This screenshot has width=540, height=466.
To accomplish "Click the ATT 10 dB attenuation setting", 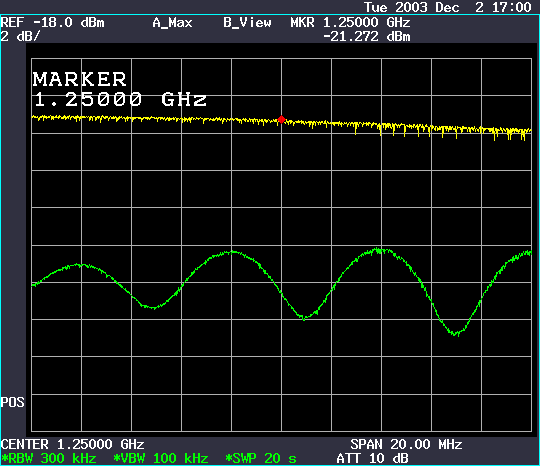I will click(x=372, y=458).
